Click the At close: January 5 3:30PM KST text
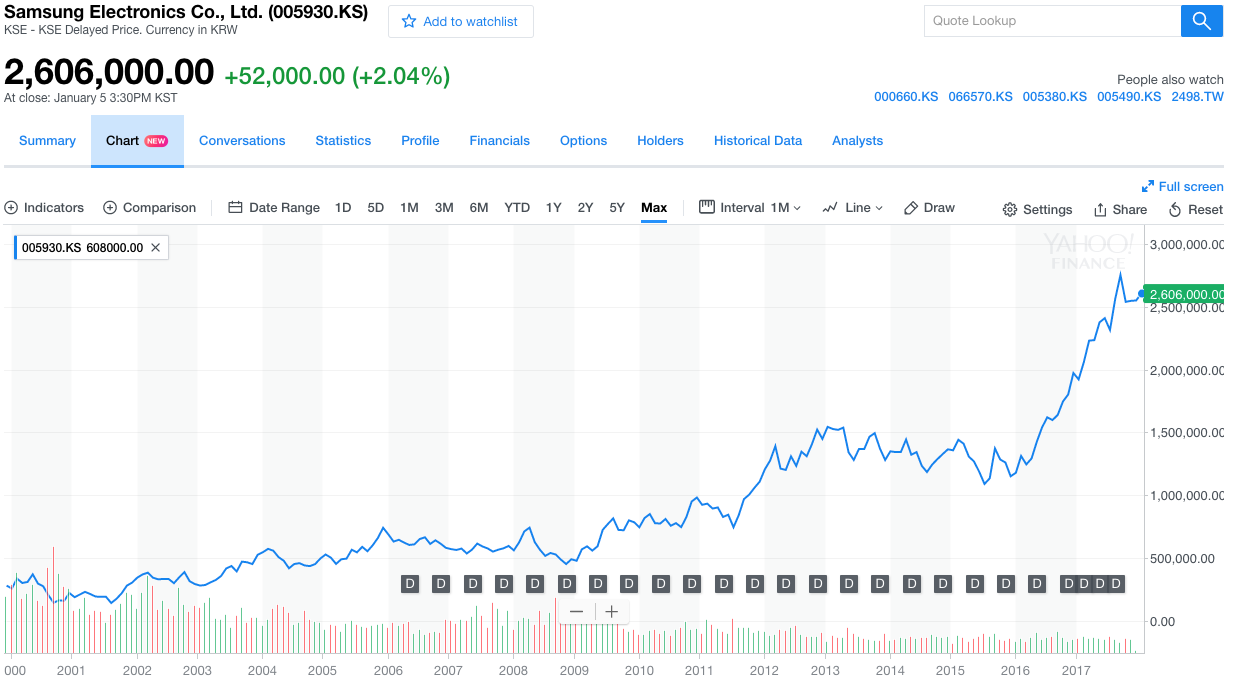 pos(91,98)
